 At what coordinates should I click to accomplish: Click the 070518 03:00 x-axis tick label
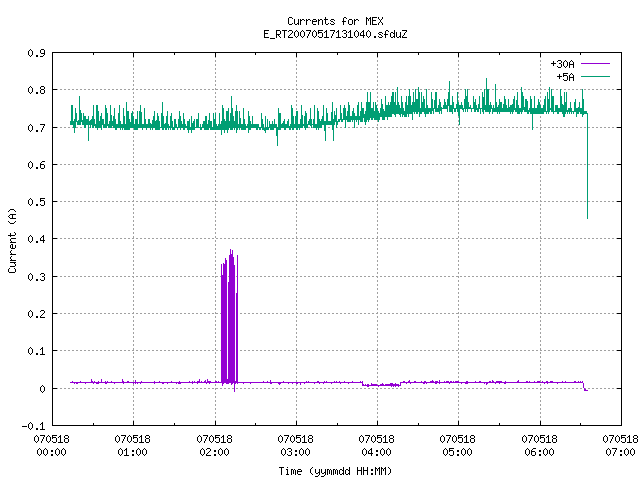point(296,446)
